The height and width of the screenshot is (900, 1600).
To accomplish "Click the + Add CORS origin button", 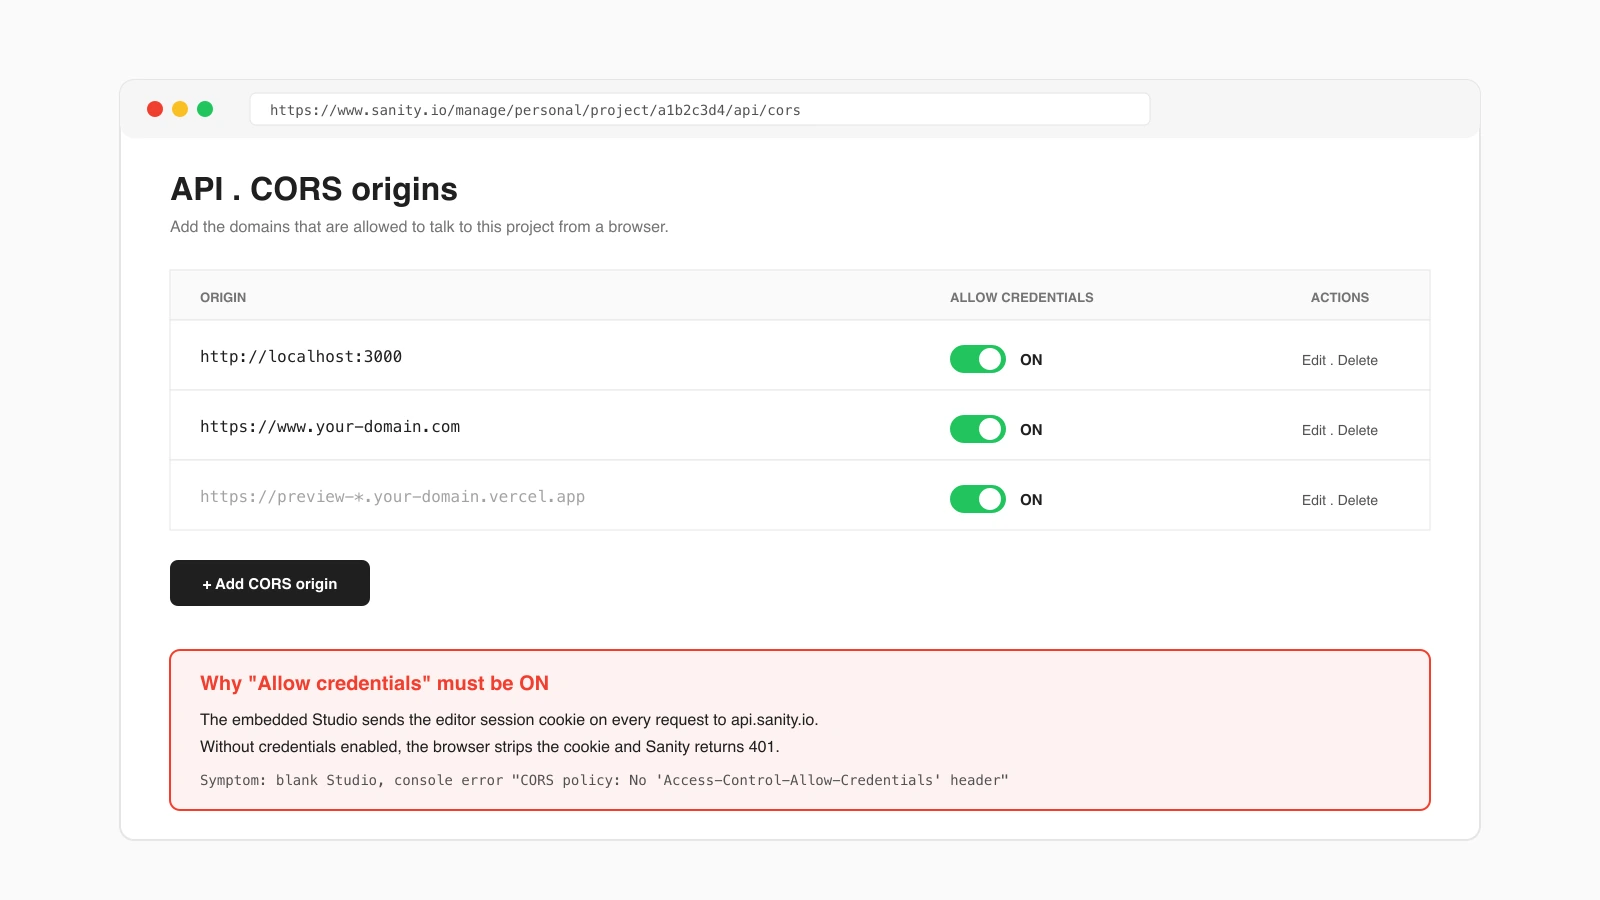I will [270, 583].
